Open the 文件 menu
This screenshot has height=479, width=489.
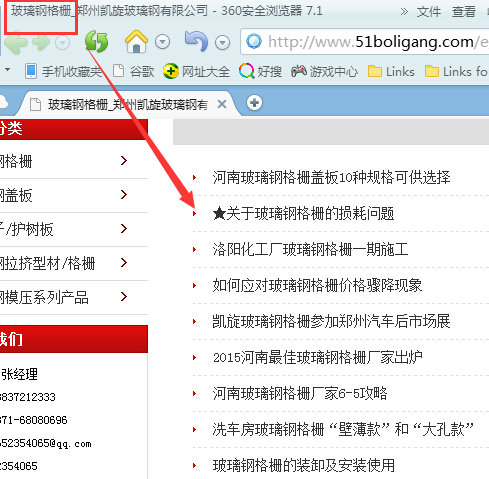pos(428,12)
